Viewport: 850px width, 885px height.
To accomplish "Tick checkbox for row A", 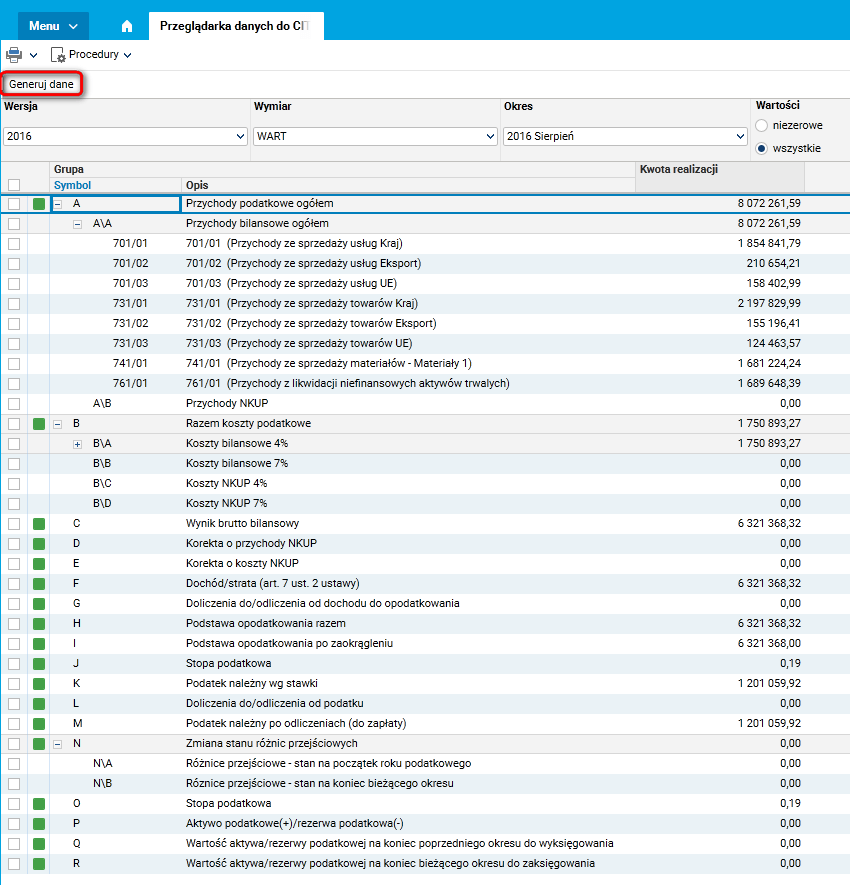I will pos(14,204).
